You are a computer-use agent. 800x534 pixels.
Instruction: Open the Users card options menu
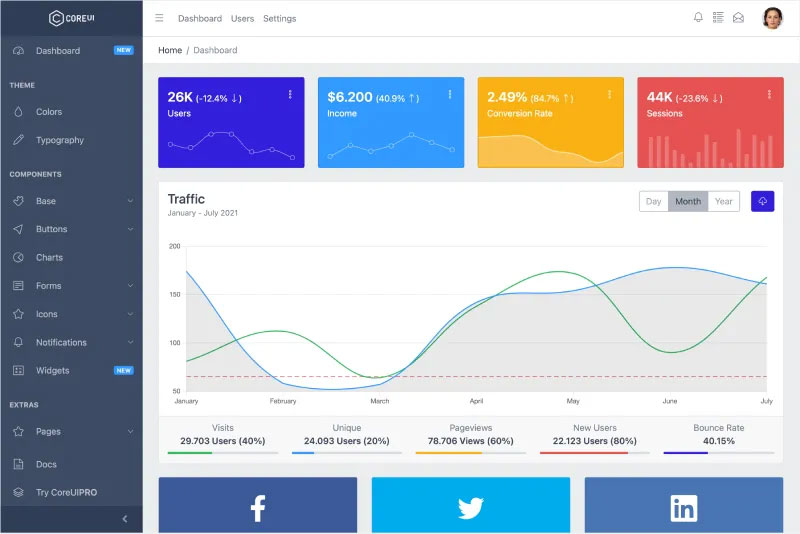290,95
